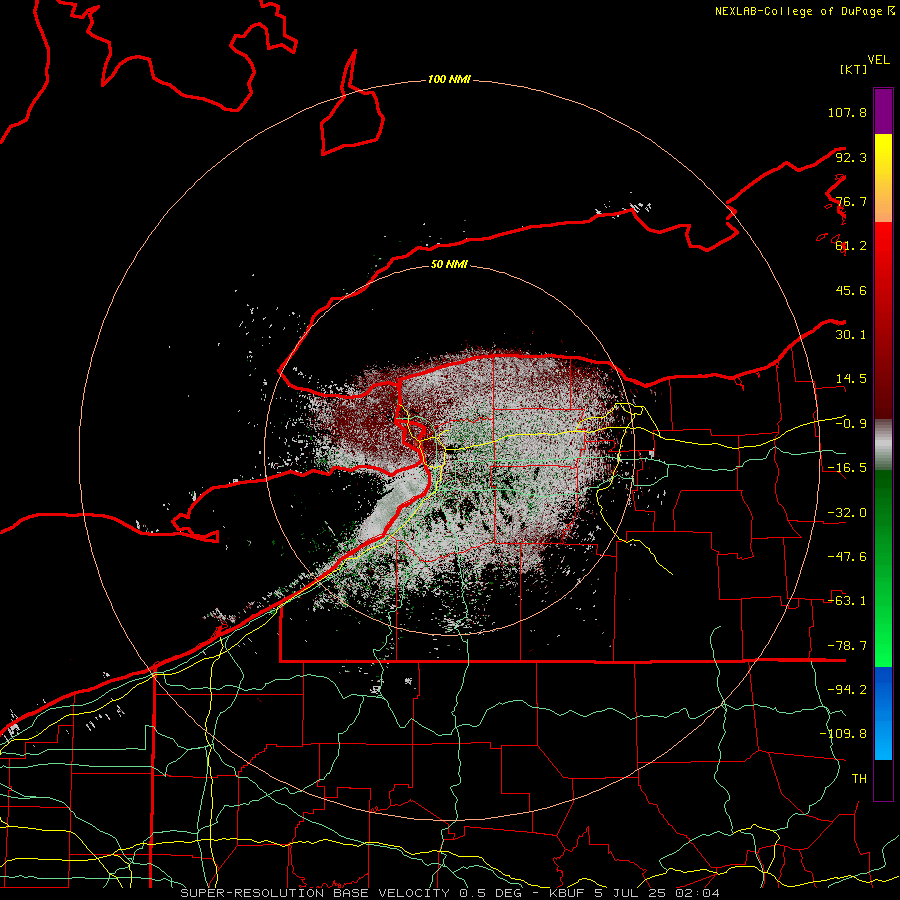900x900 pixels.
Task: Click the 14.5 velocity scale value
Action: (x=851, y=379)
